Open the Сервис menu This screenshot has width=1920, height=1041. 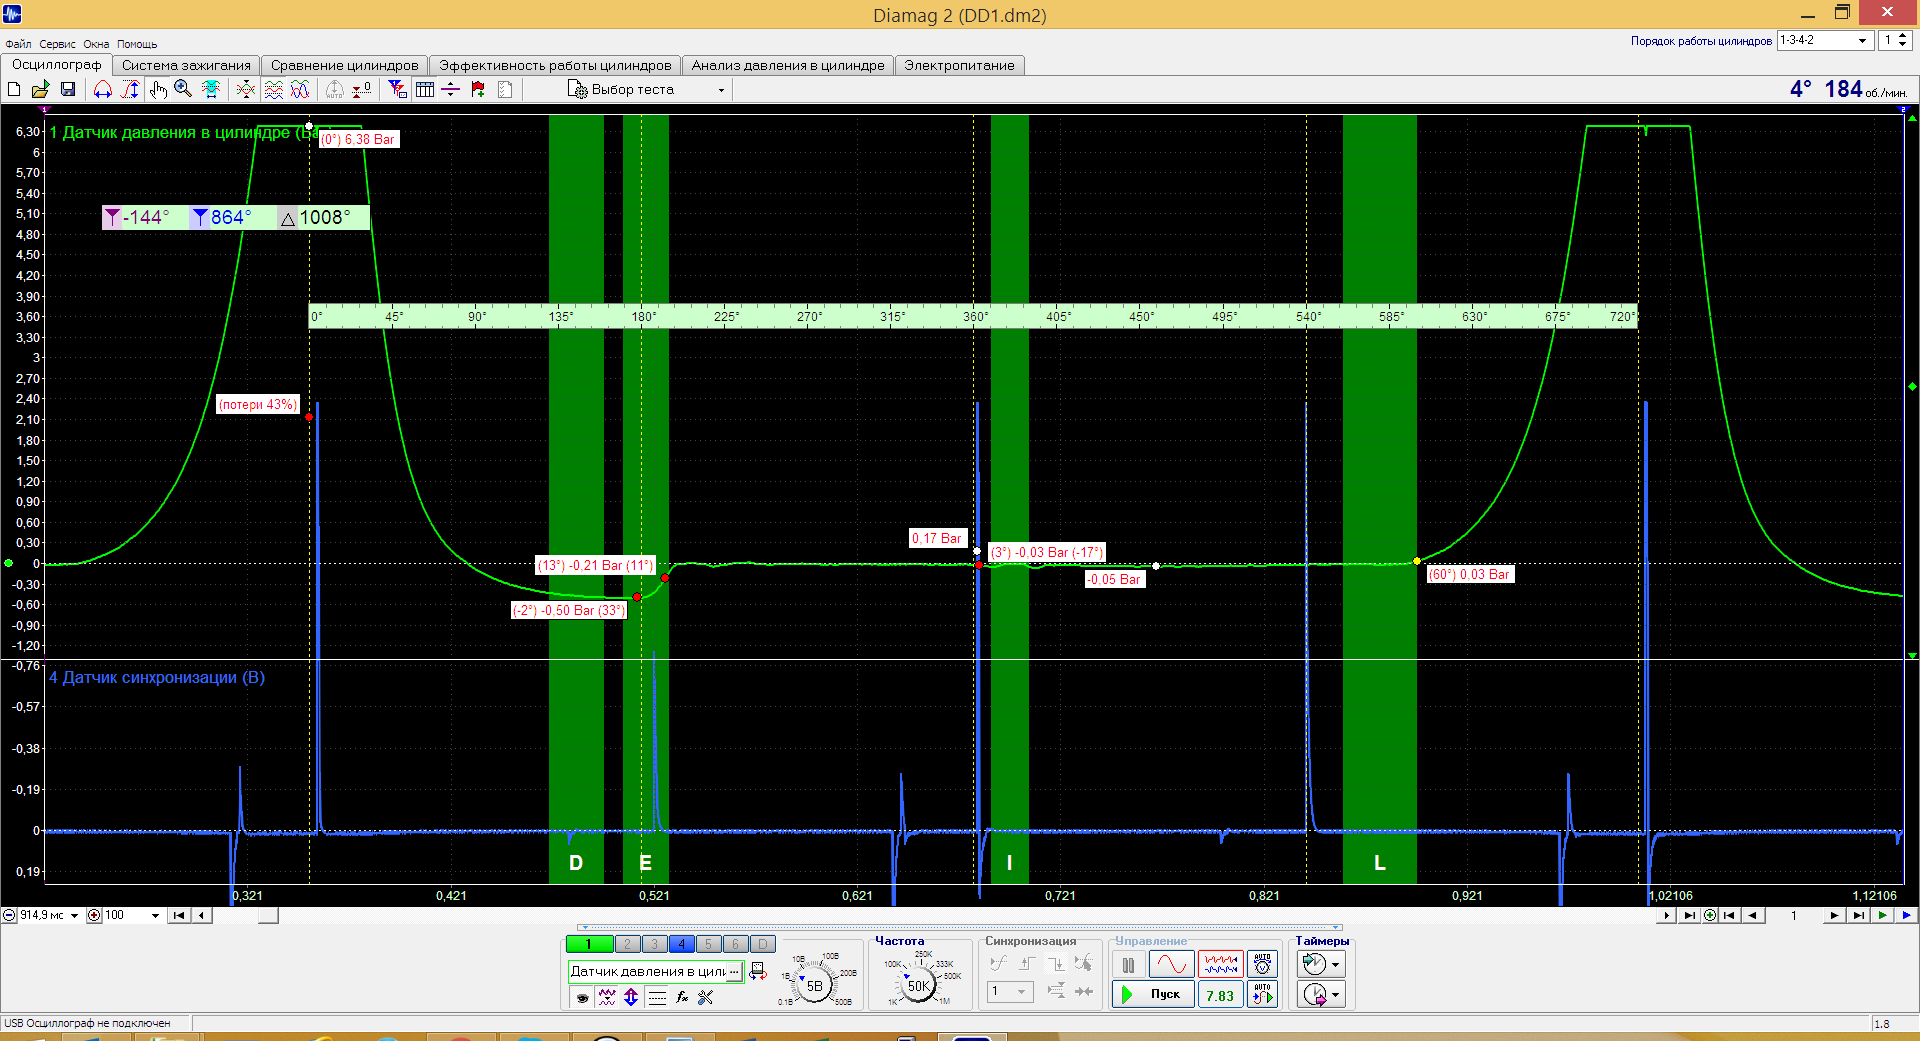tap(57, 44)
